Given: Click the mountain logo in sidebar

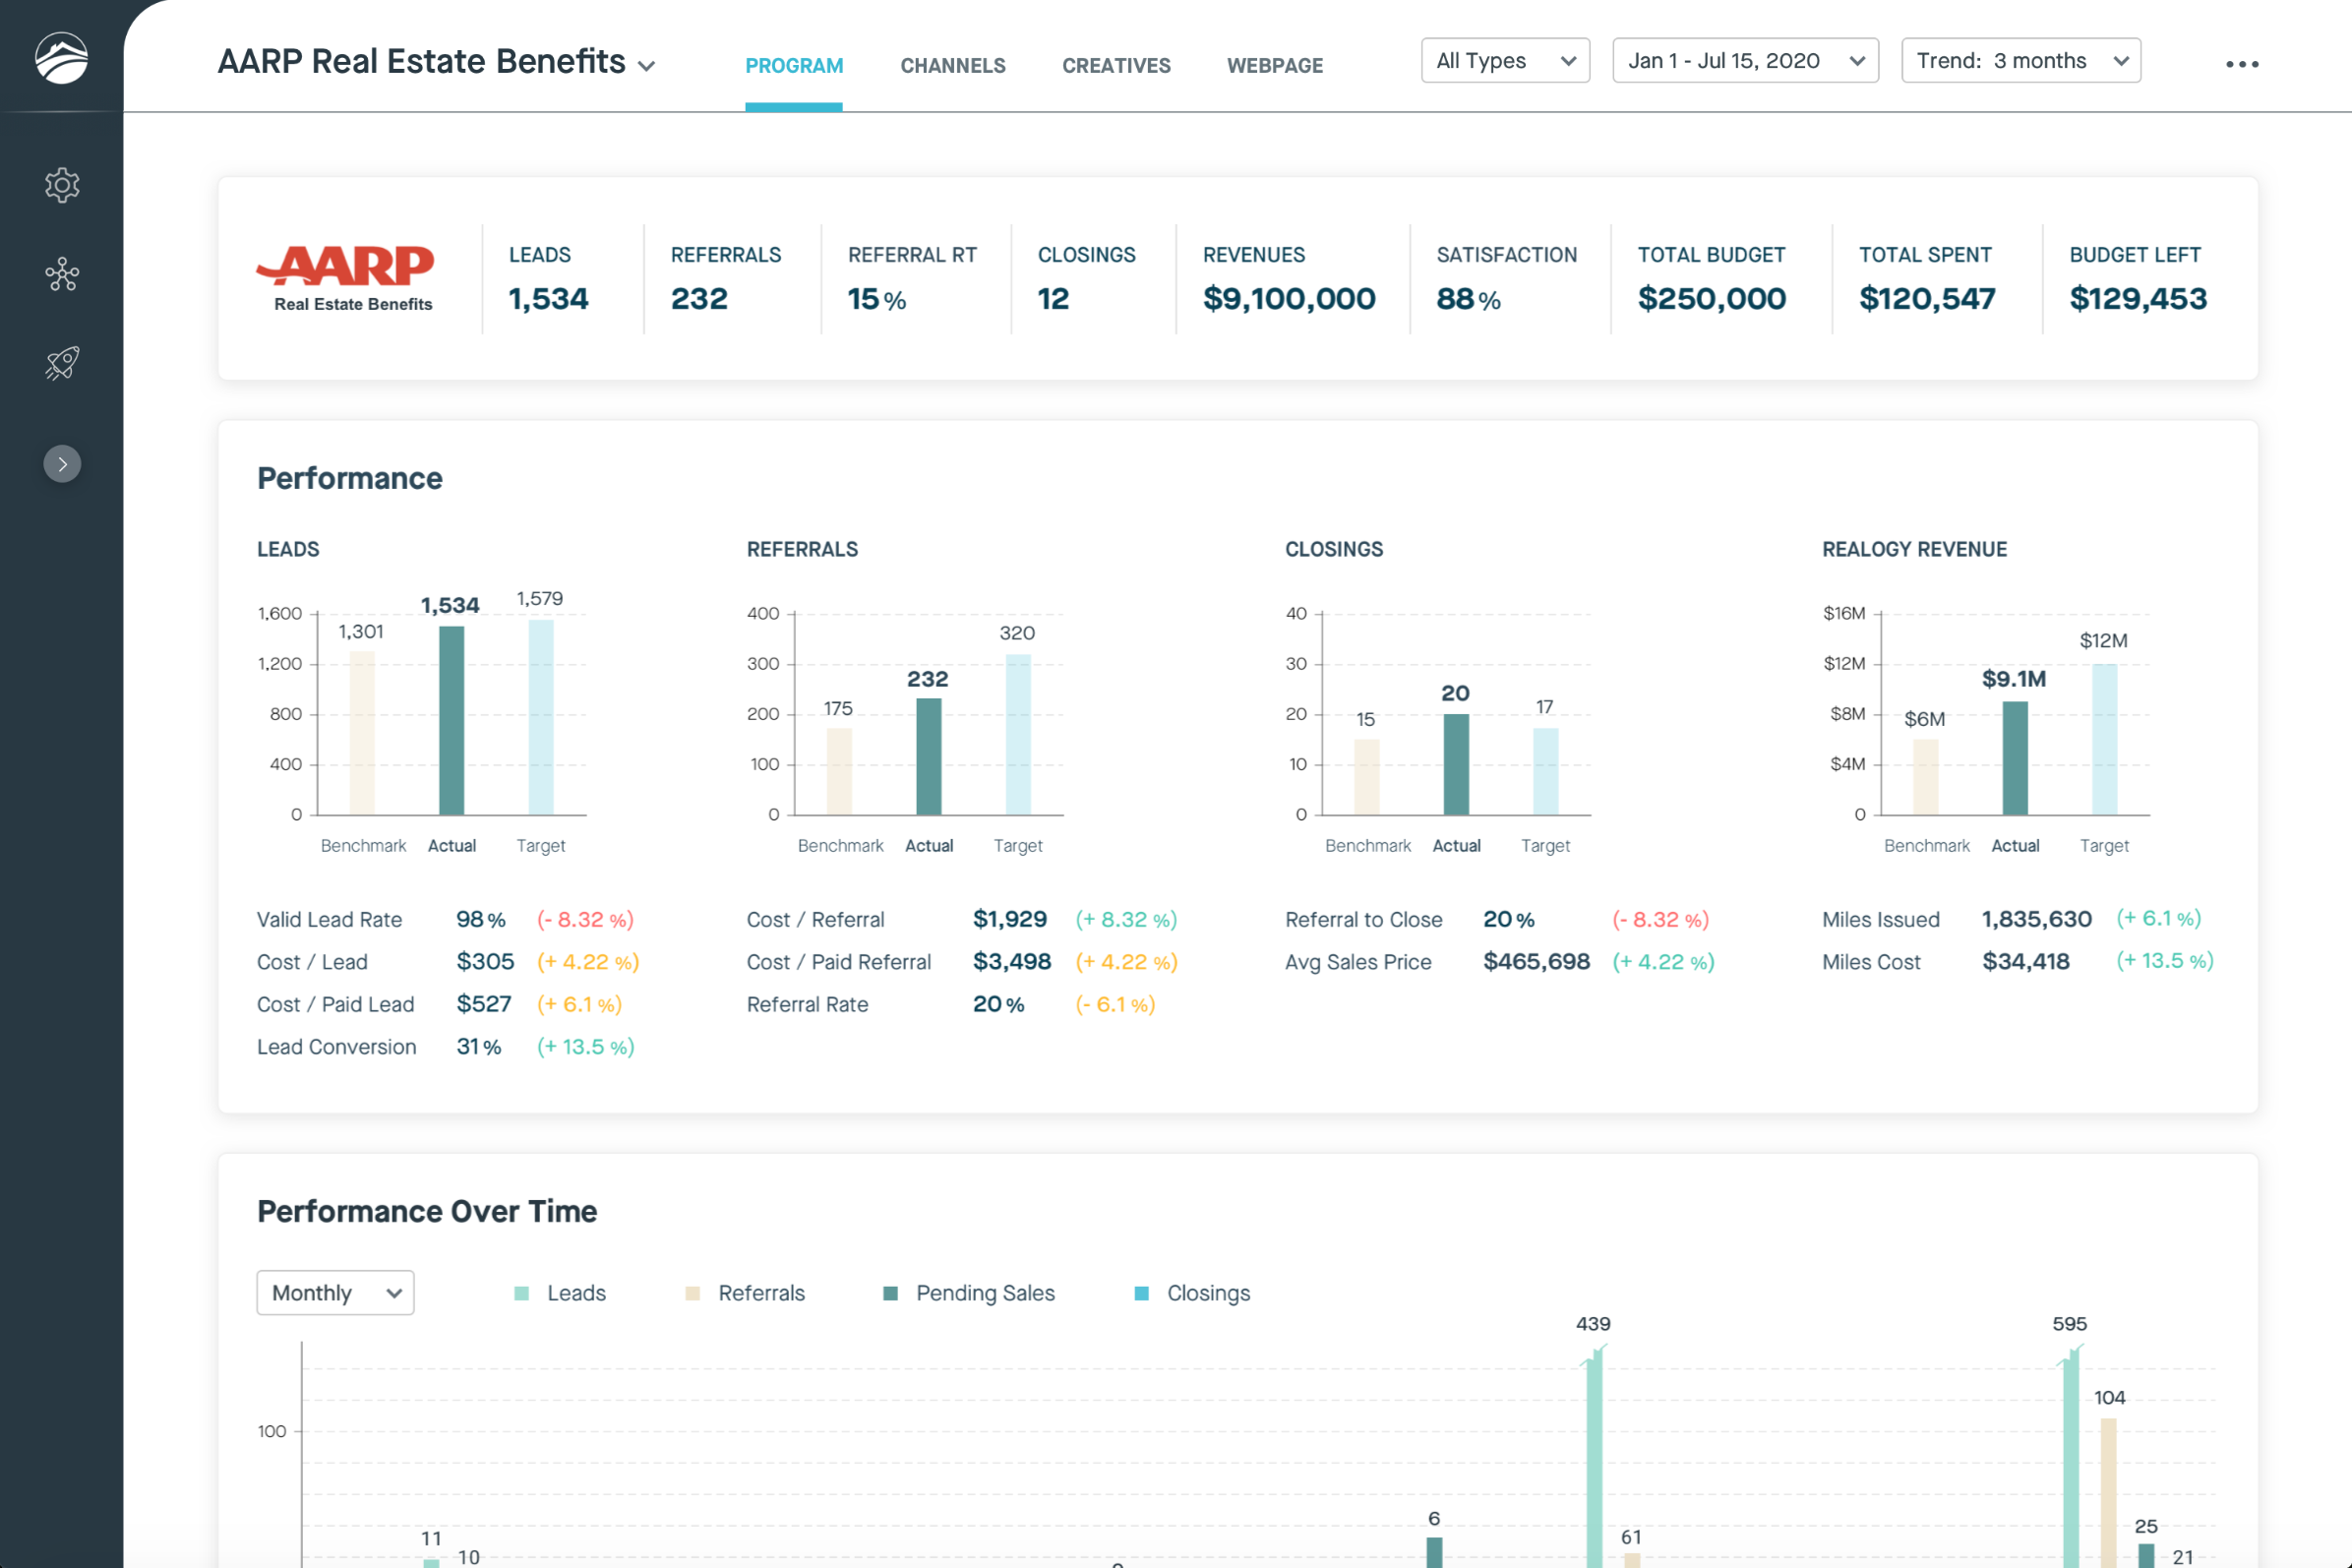Looking at the screenshot, I should (61, 58).
